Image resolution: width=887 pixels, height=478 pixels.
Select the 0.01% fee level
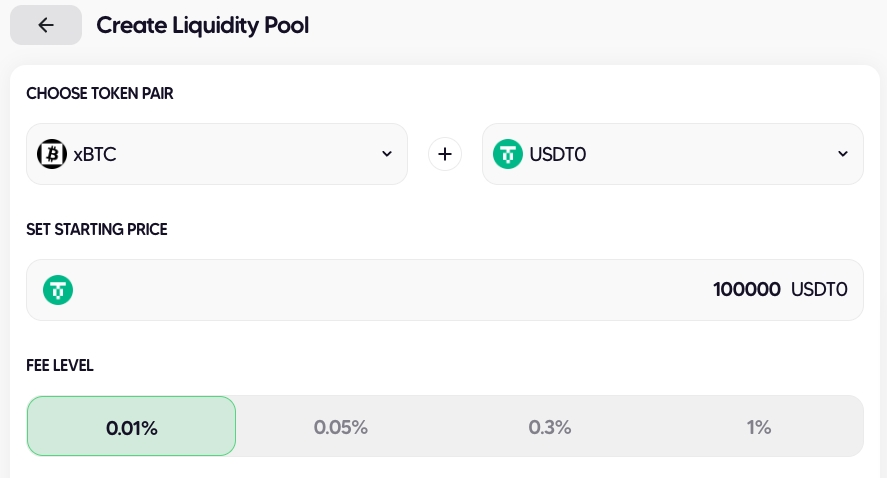[x=132, y=427]
